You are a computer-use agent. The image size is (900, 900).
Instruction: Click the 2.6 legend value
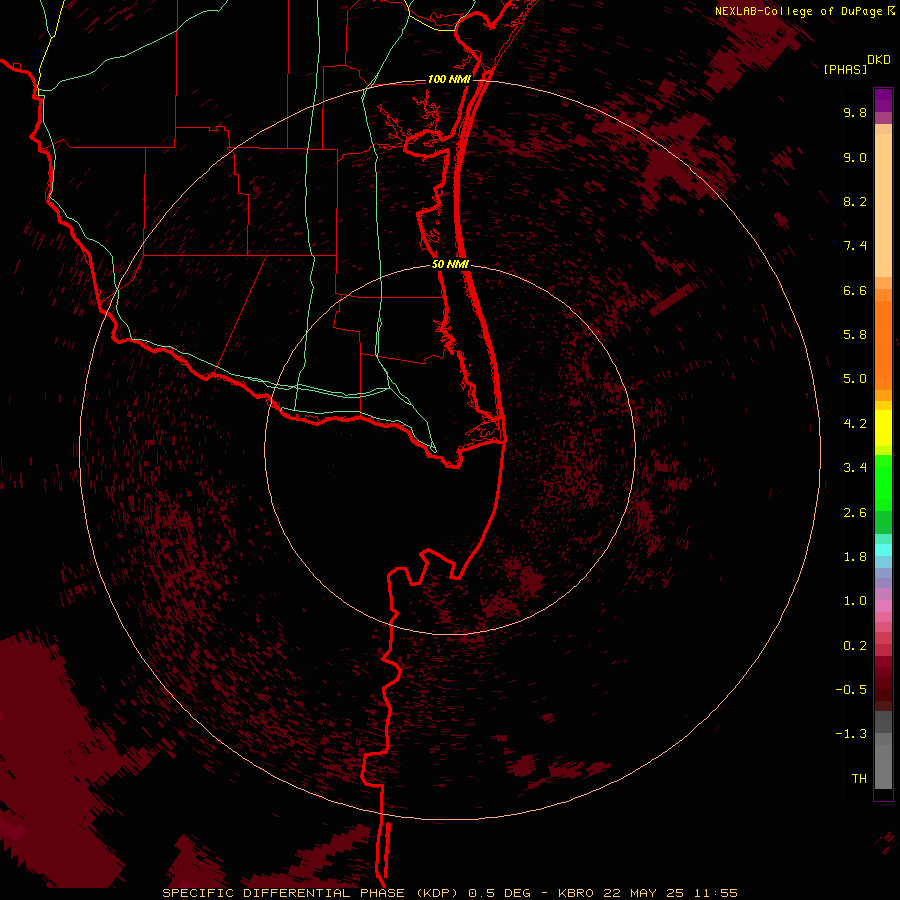click(x=855, y=513)
